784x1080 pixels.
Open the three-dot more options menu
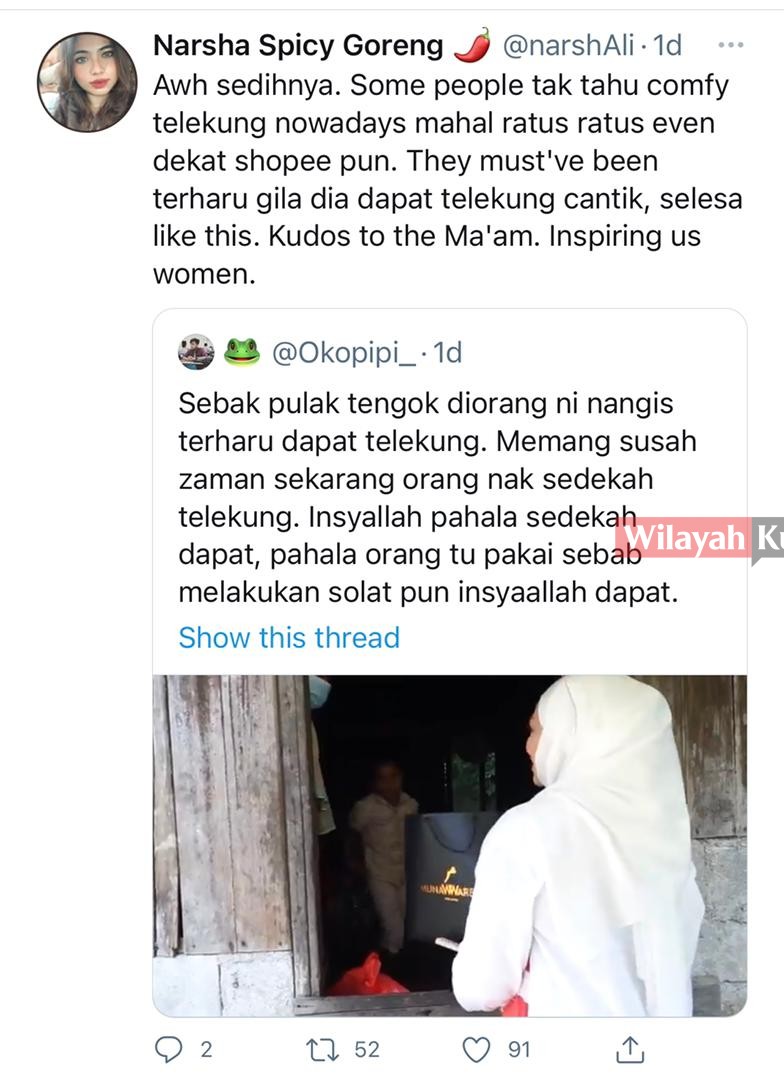pyautogui.click(x=730, y=45)
